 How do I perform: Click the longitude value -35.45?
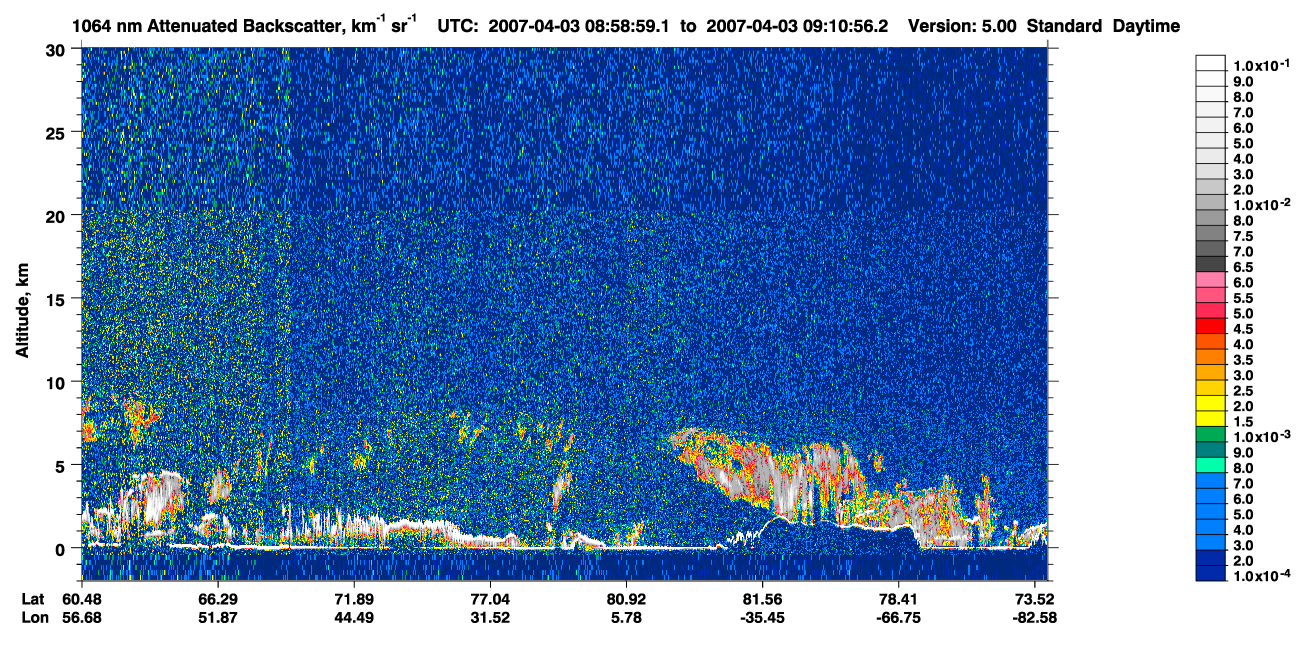click(x=763, y=618)
